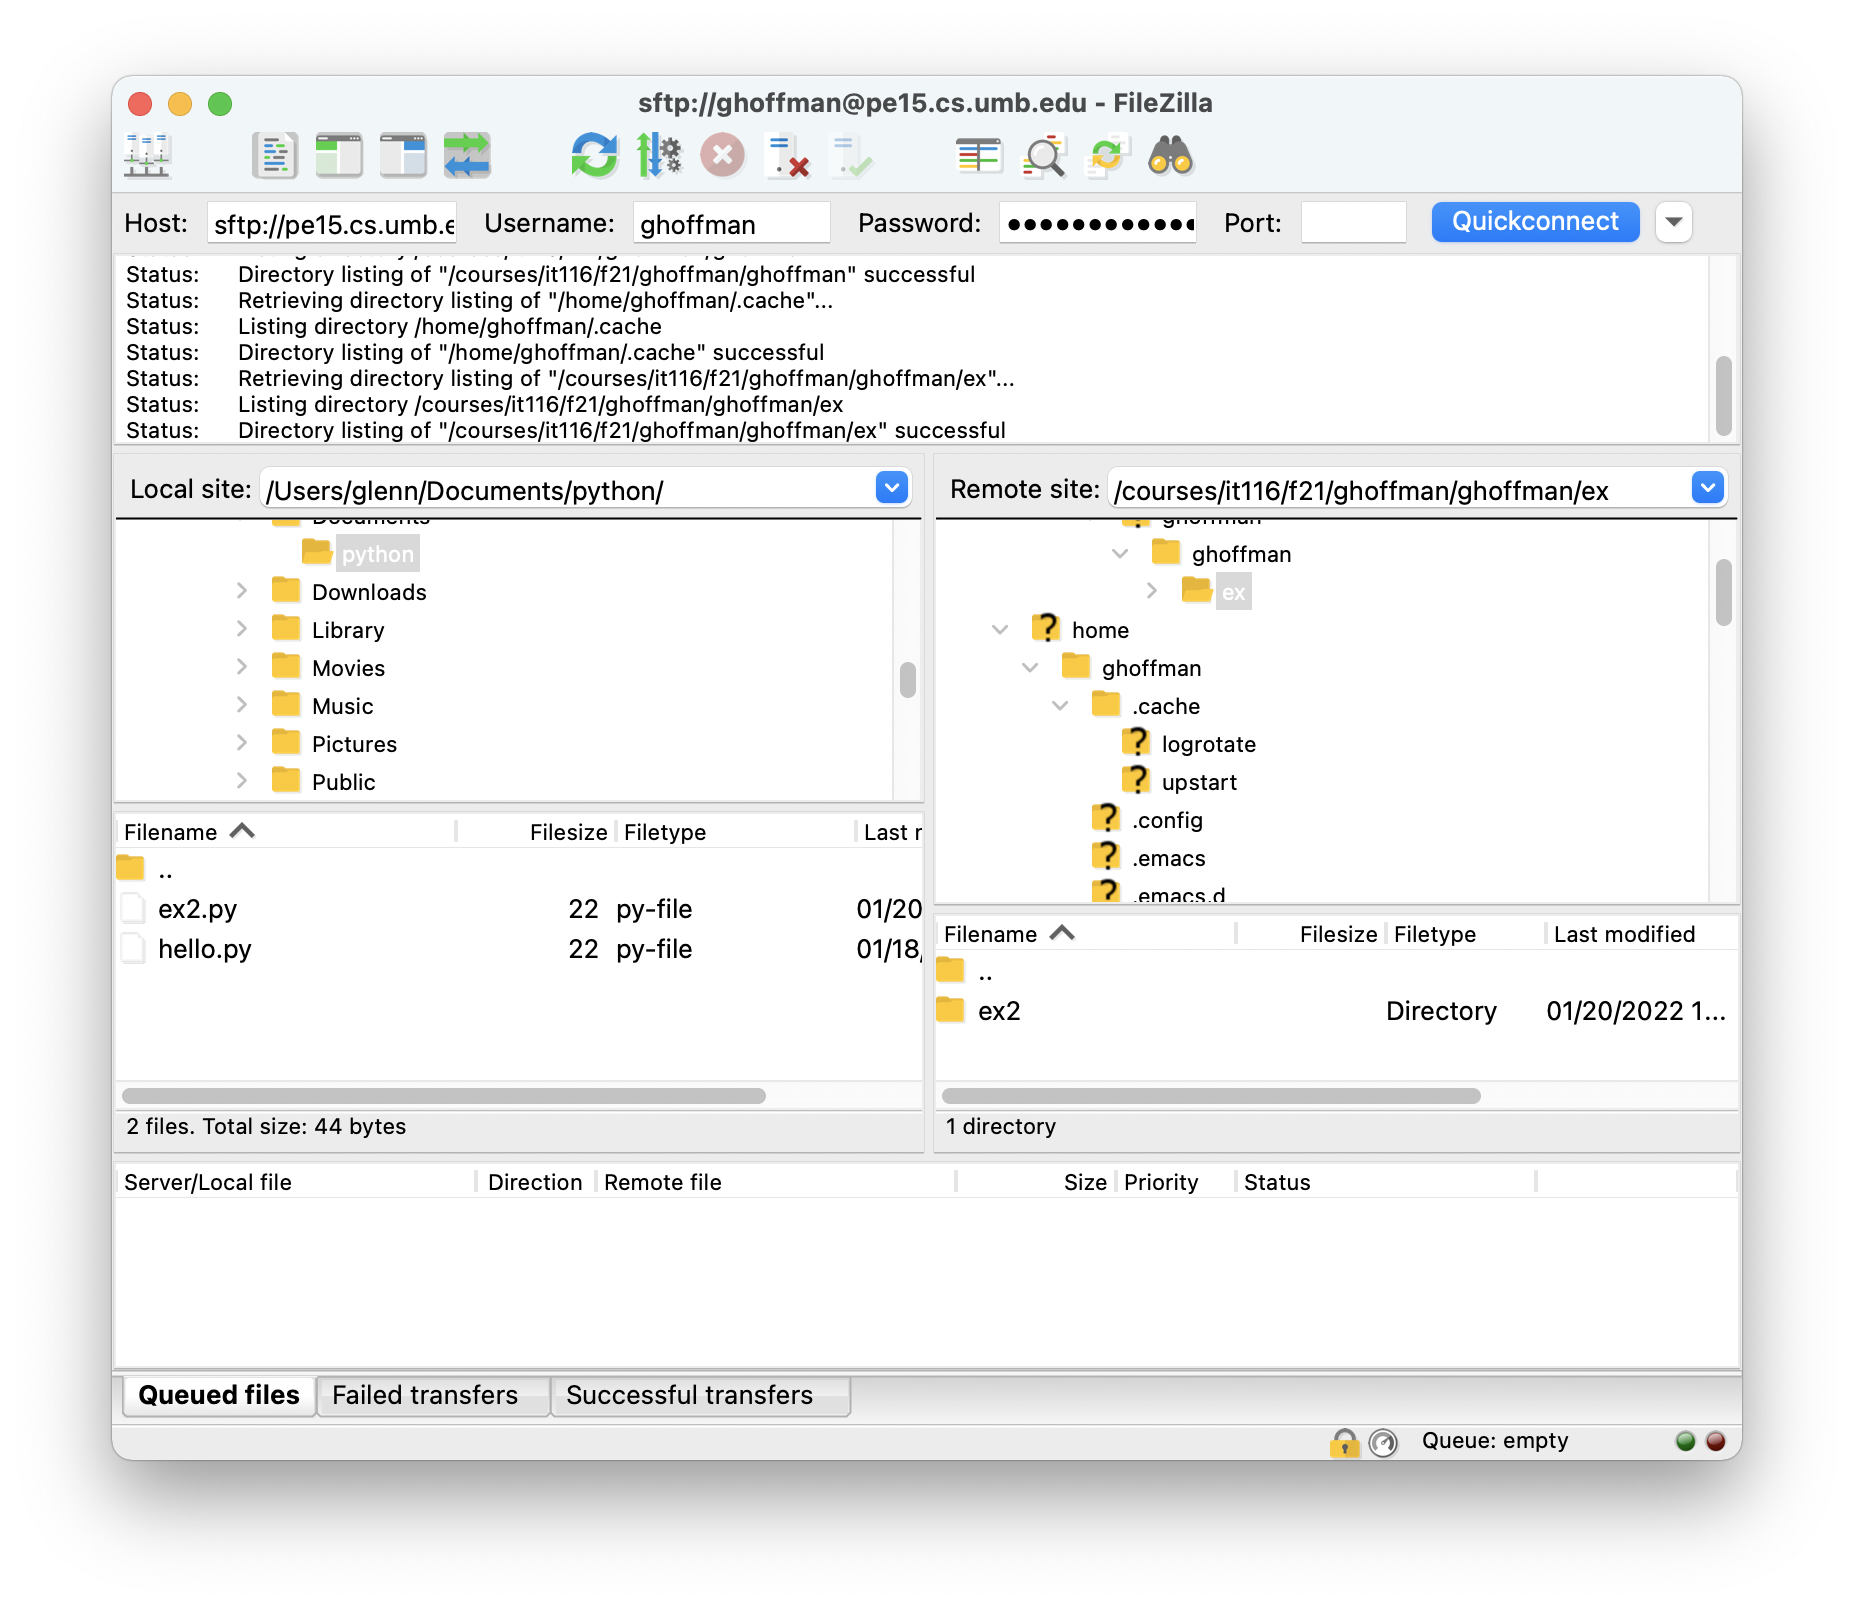Expand the remote ex folder
This screenshot has height=1608, width=1854.
[x=1151, y=591]
